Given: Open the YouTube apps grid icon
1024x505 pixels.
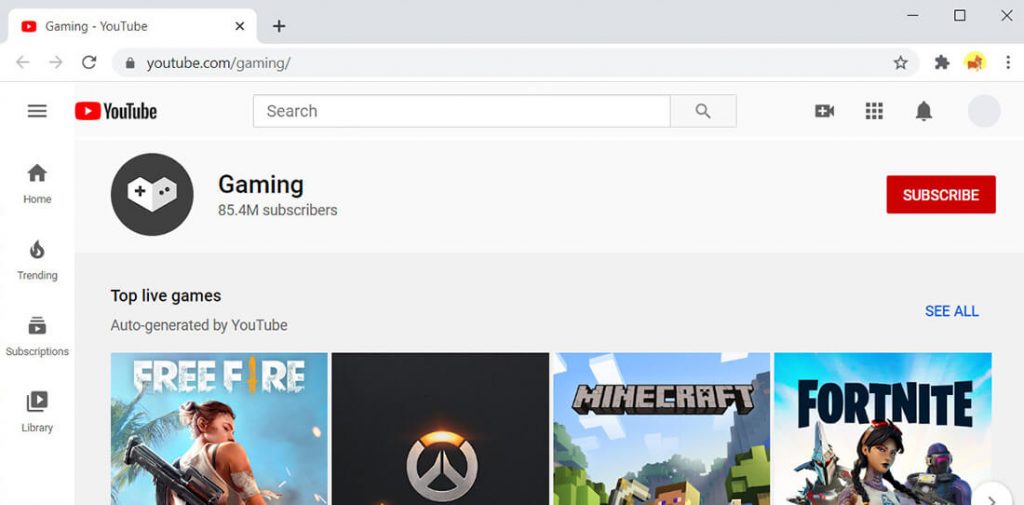Looking at the screenshot, I should (874, 111).
